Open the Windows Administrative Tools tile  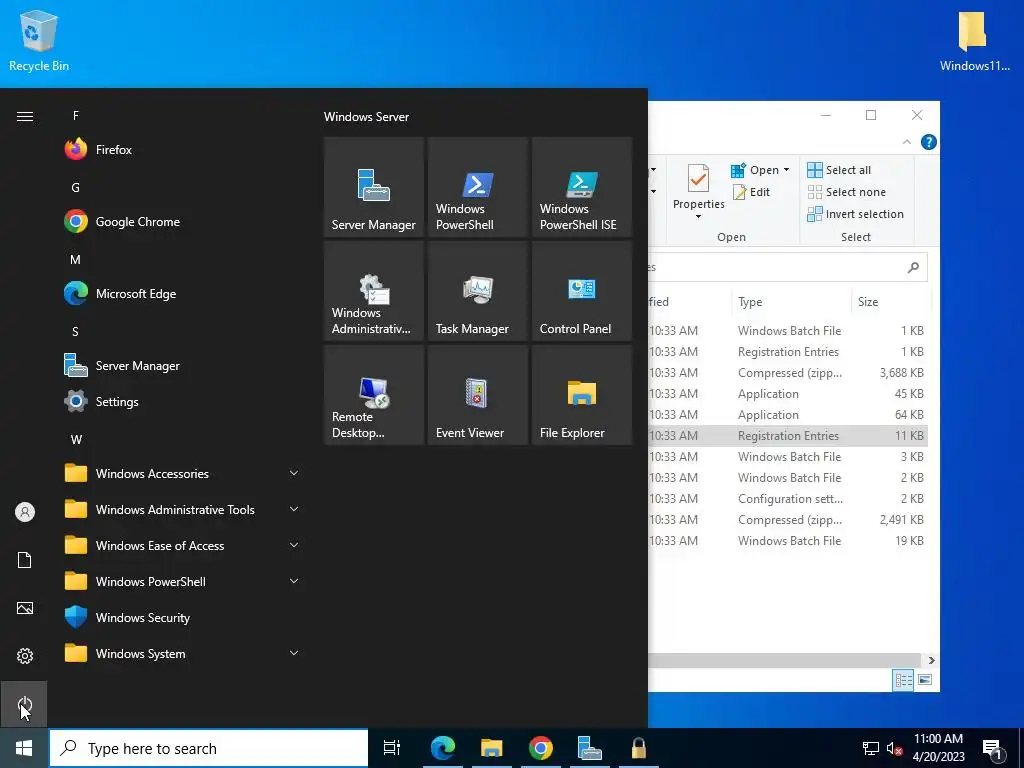374,291
